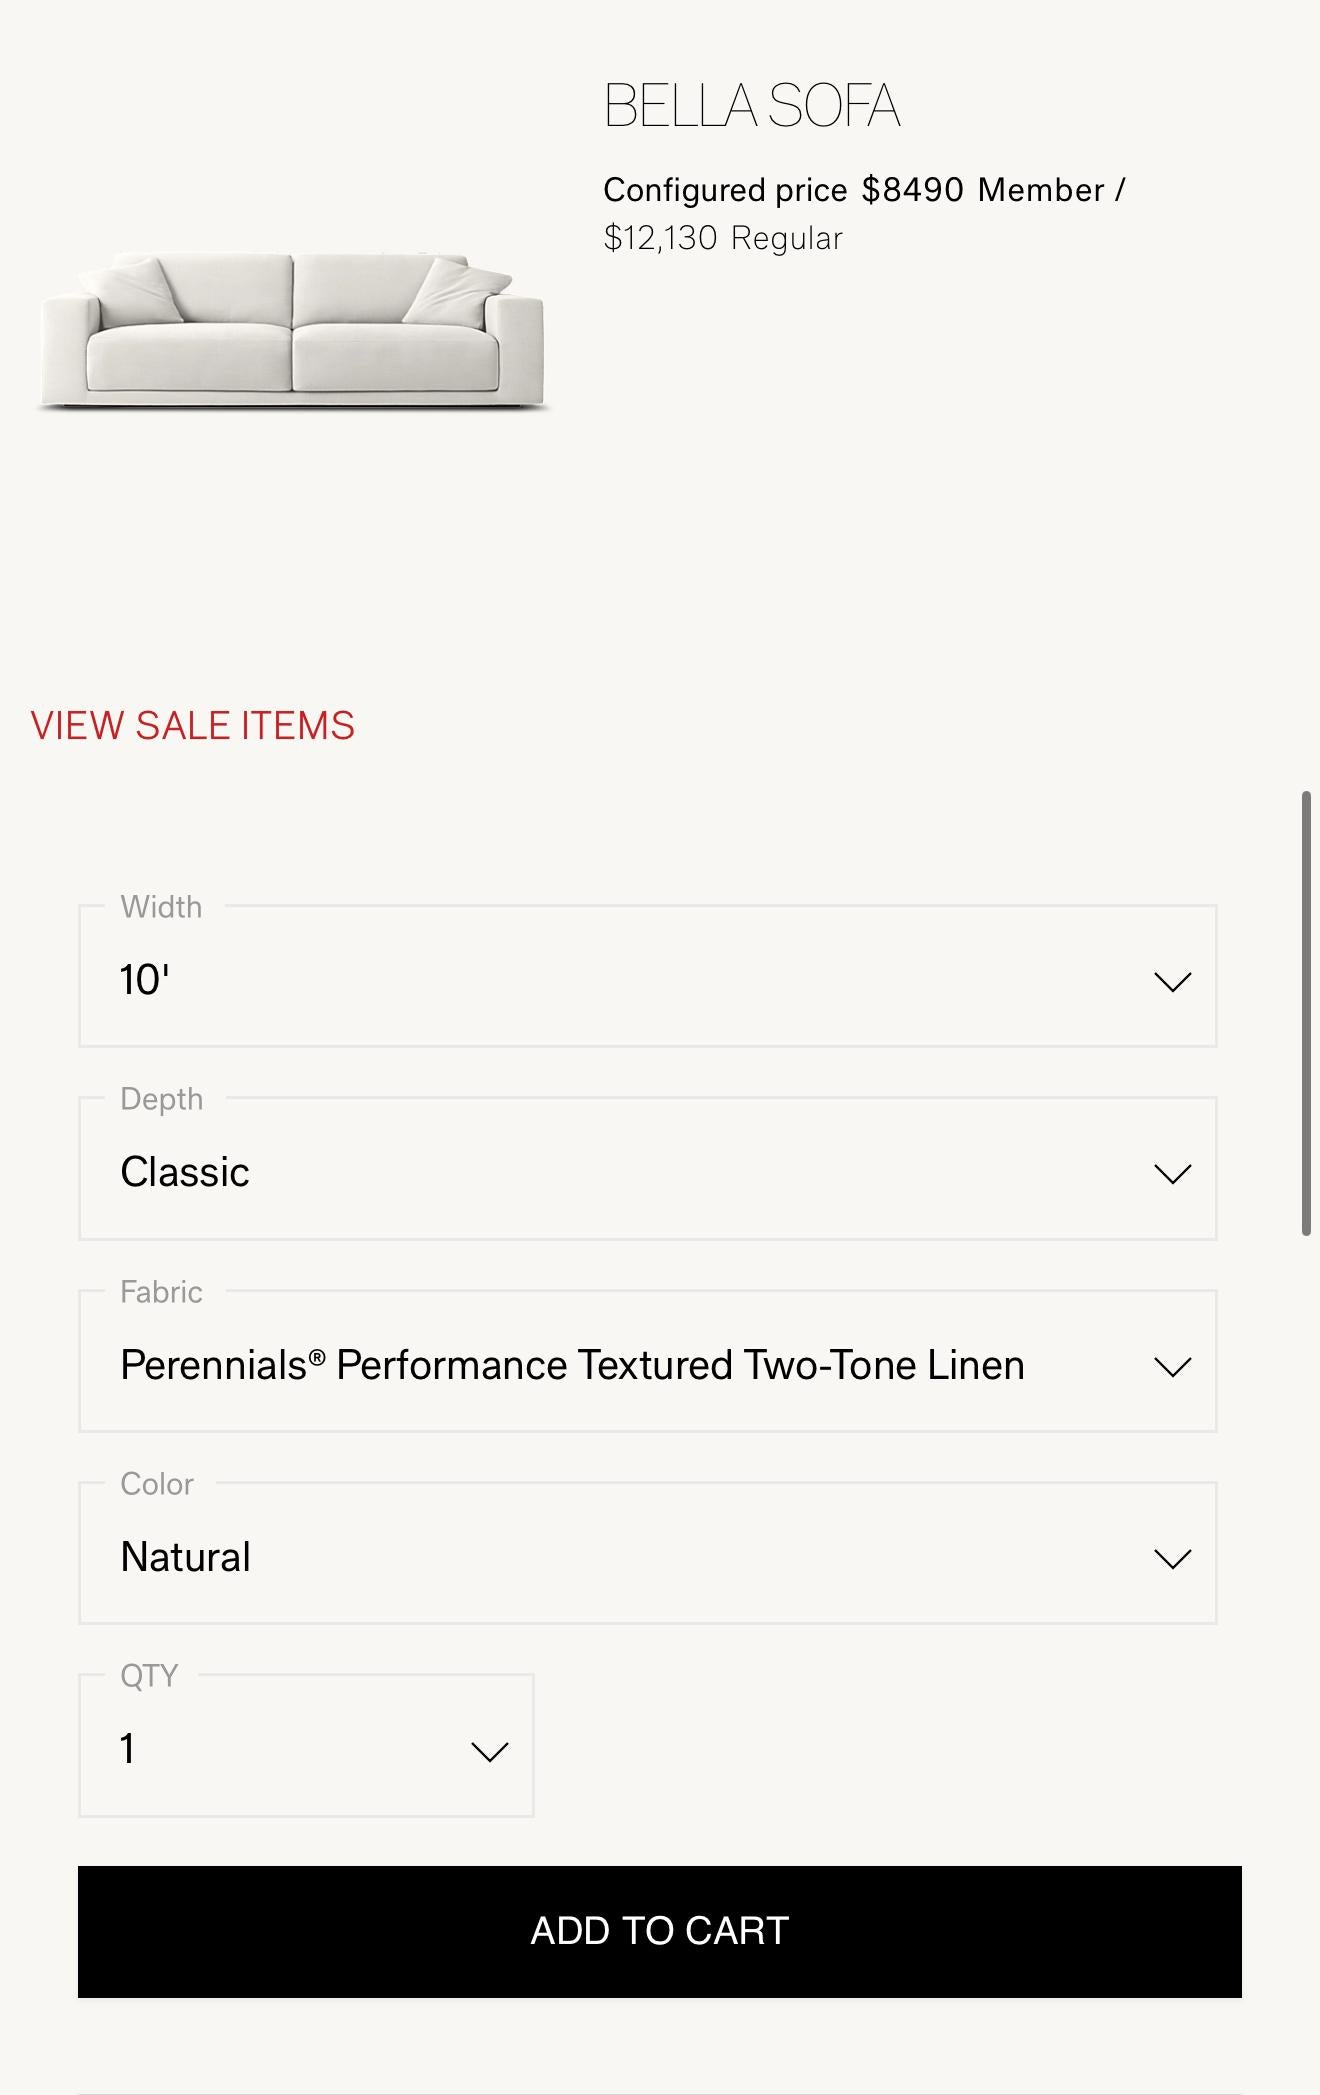
Task: Click the Fabric field label
Action: click(161, 1292)
